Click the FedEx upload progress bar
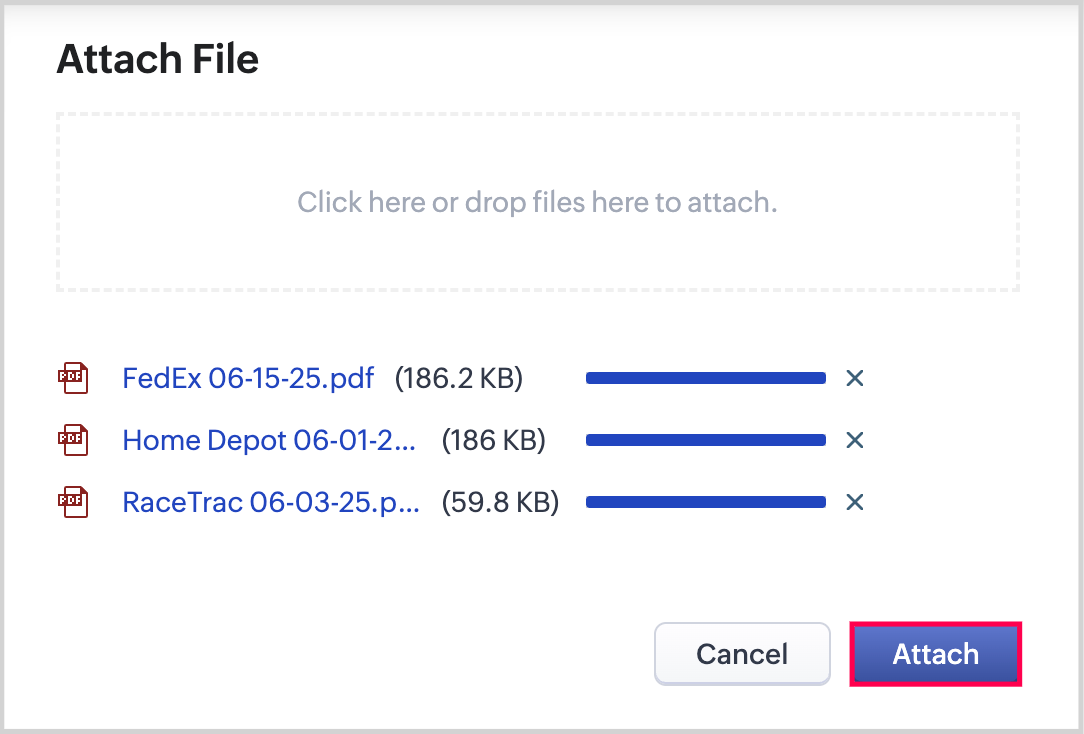 click(x=705, y=378)
